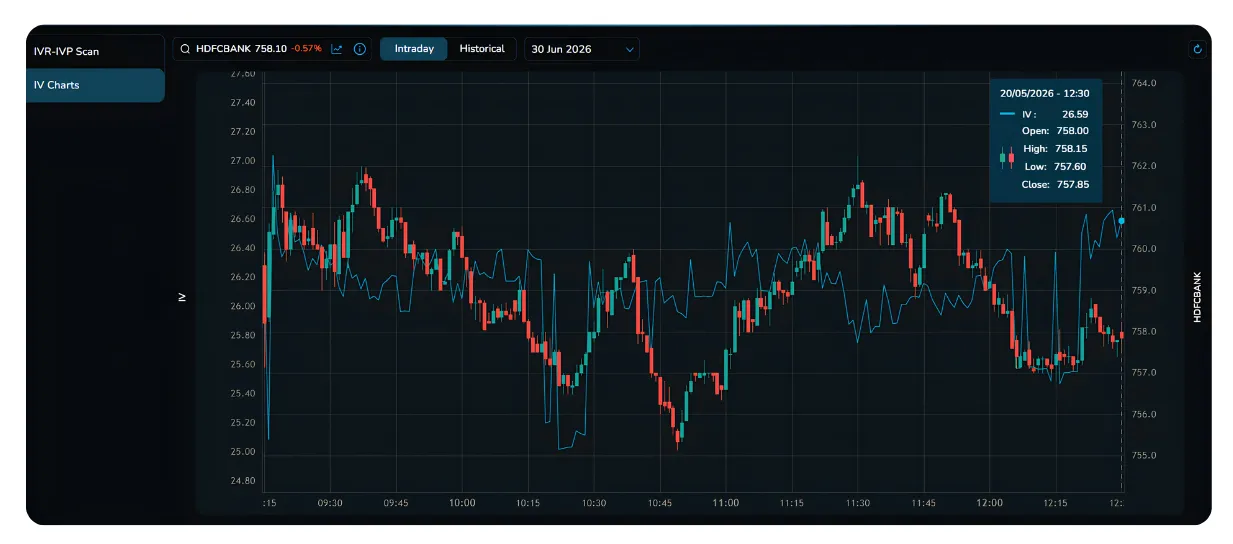Click the 09:30 time axis label

coord(330,503)
